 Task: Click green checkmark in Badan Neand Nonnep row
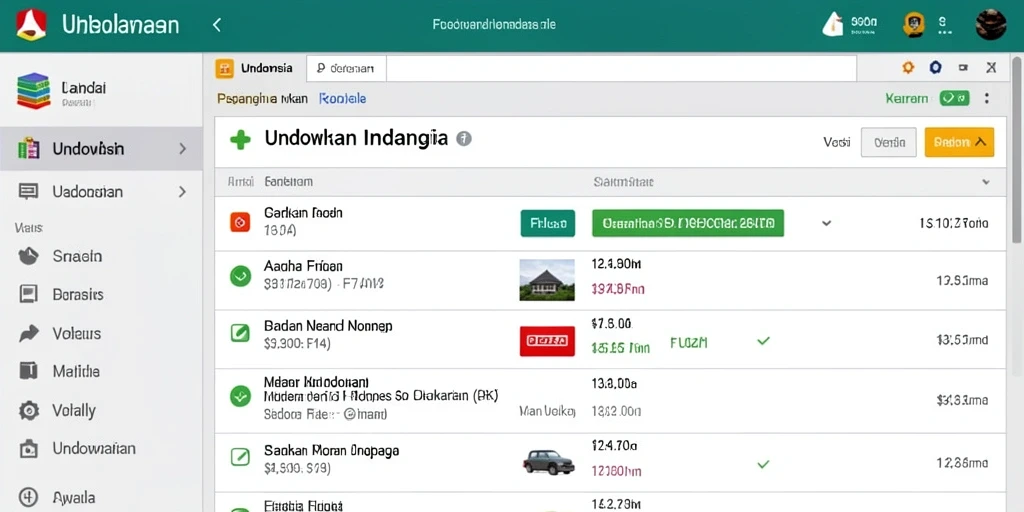(x=763, y=340)
